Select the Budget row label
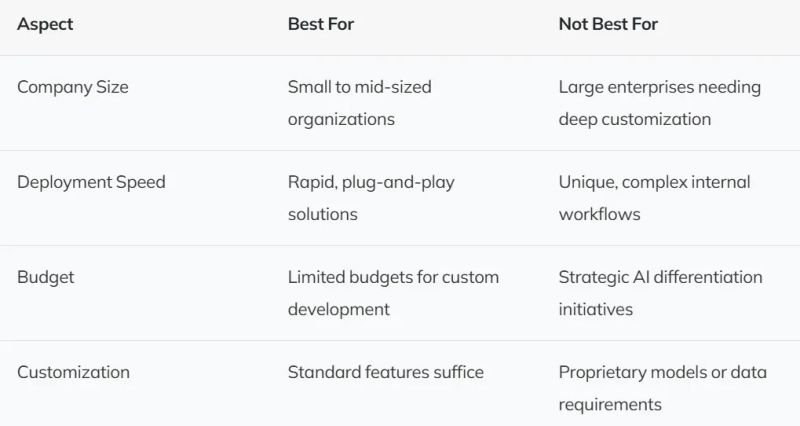Screen dimensions: 800x426 [45, 277]
